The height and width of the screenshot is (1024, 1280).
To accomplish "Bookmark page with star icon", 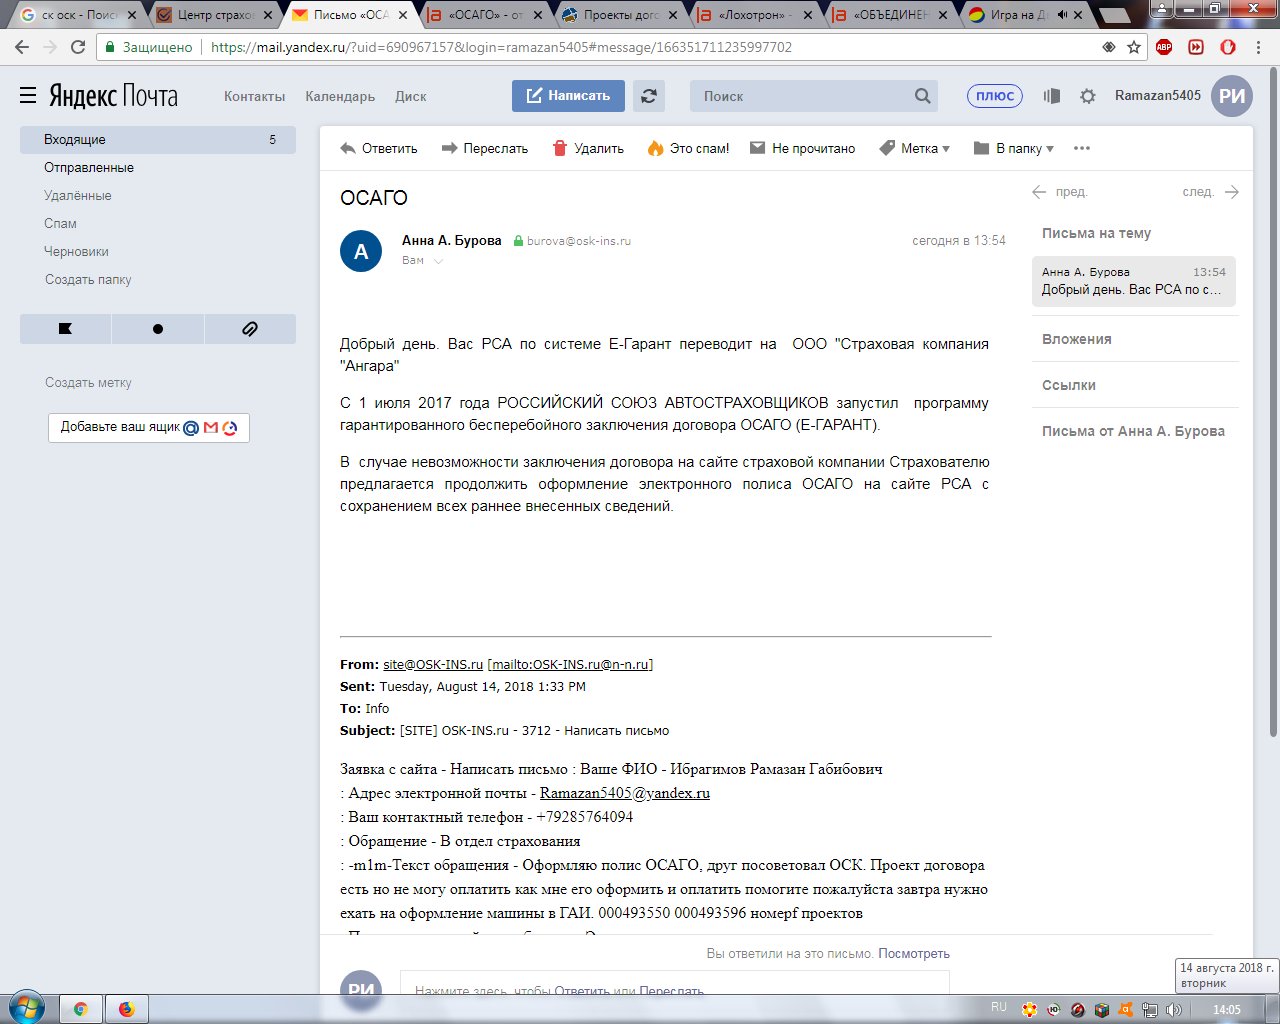I will tap(1134, 47).
